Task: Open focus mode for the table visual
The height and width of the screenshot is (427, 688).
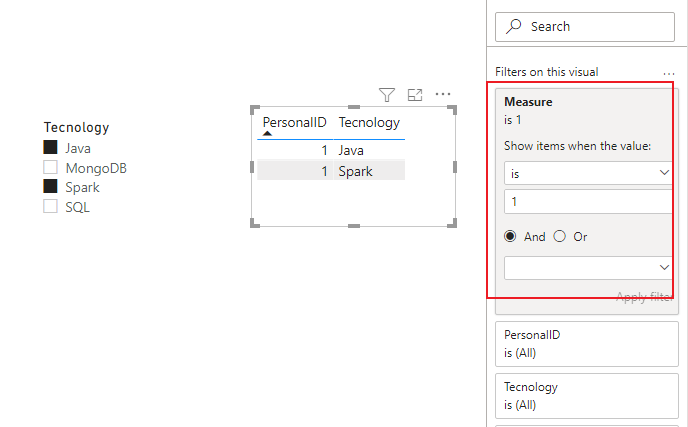Action: [415, 94]
